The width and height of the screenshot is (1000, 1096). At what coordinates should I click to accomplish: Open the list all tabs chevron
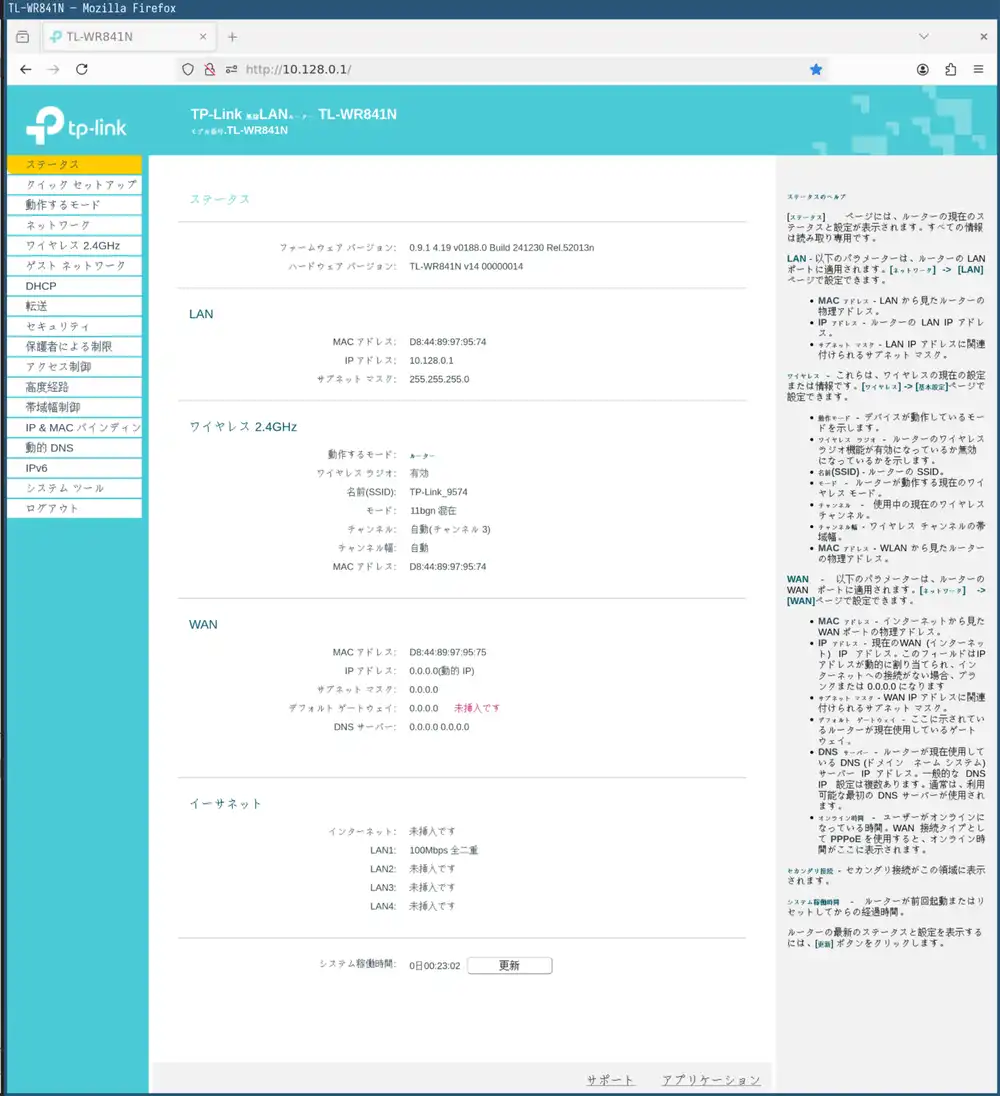tap(924, 36)
